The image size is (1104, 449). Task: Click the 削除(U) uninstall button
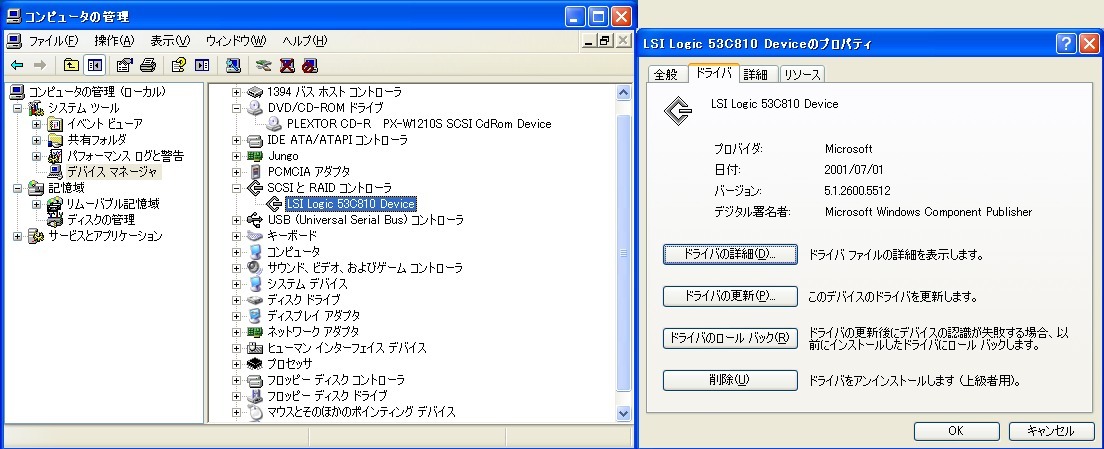pos(730,380)
